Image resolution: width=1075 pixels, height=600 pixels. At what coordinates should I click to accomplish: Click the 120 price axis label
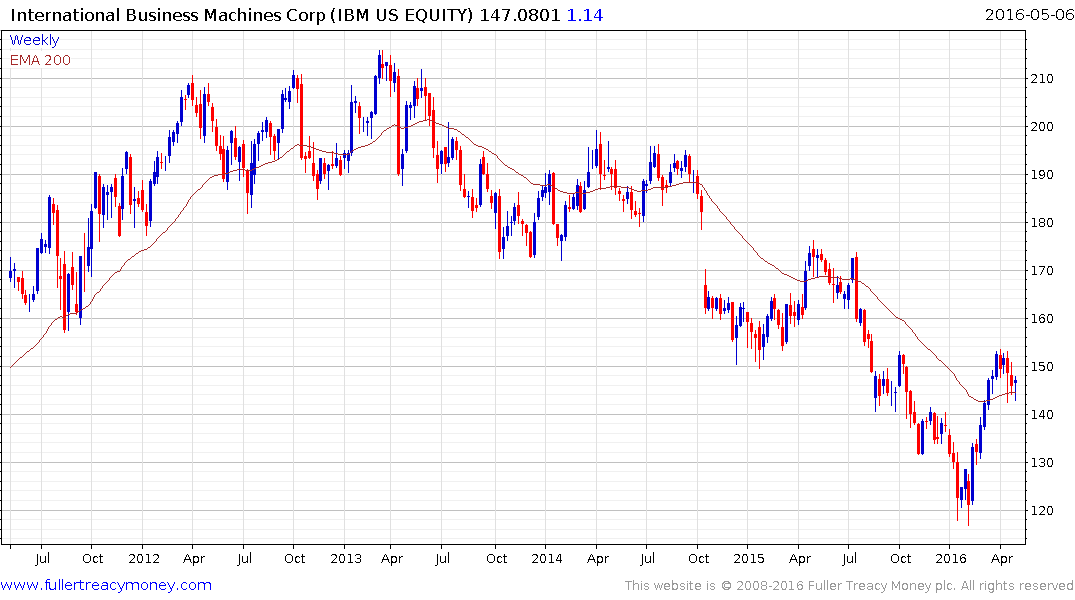1042,511
